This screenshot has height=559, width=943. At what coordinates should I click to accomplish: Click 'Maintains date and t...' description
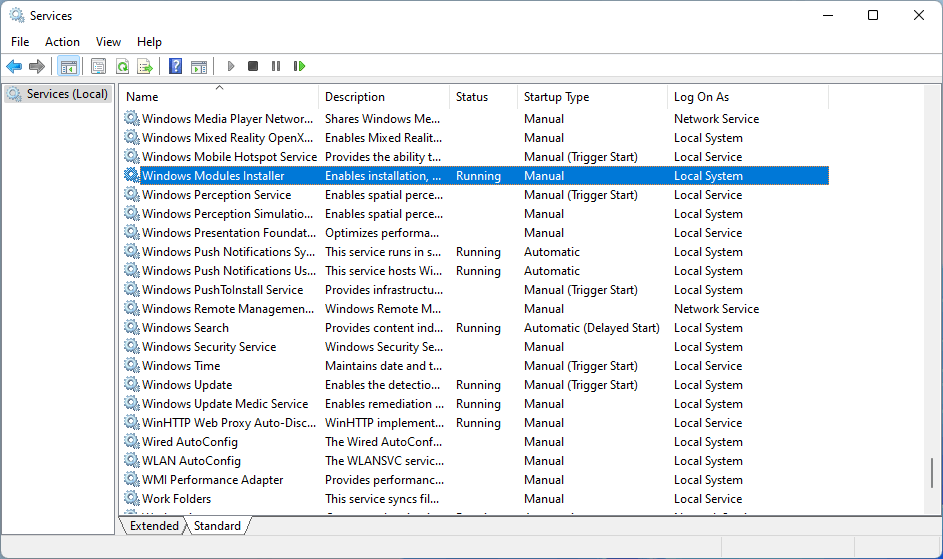pos(383,365)
